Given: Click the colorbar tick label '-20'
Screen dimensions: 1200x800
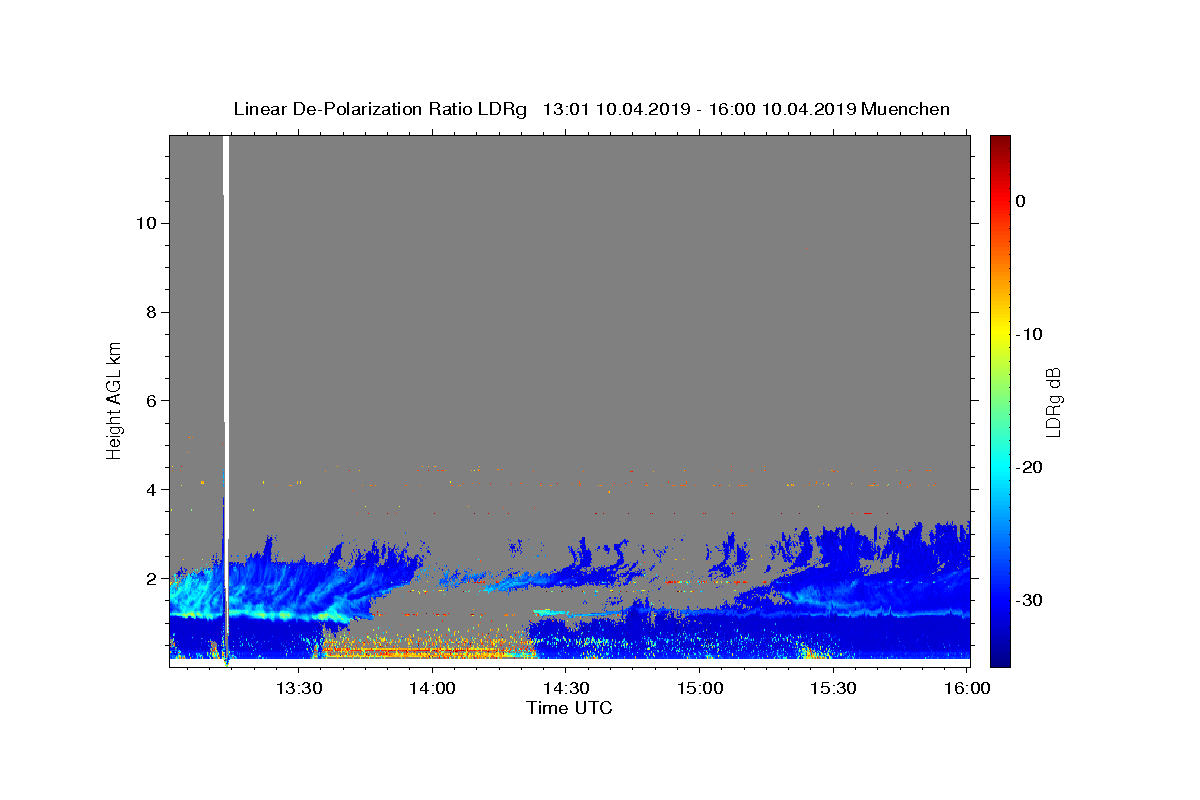Looking at the screenshot, I should coord(1030,467).
